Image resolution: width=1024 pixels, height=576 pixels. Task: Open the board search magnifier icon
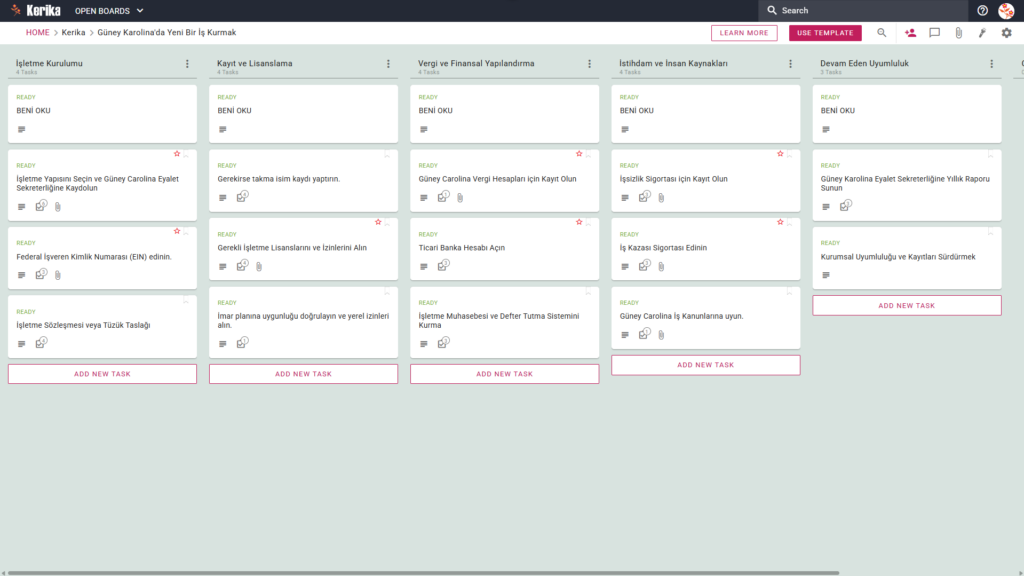[x=882, y=33]
